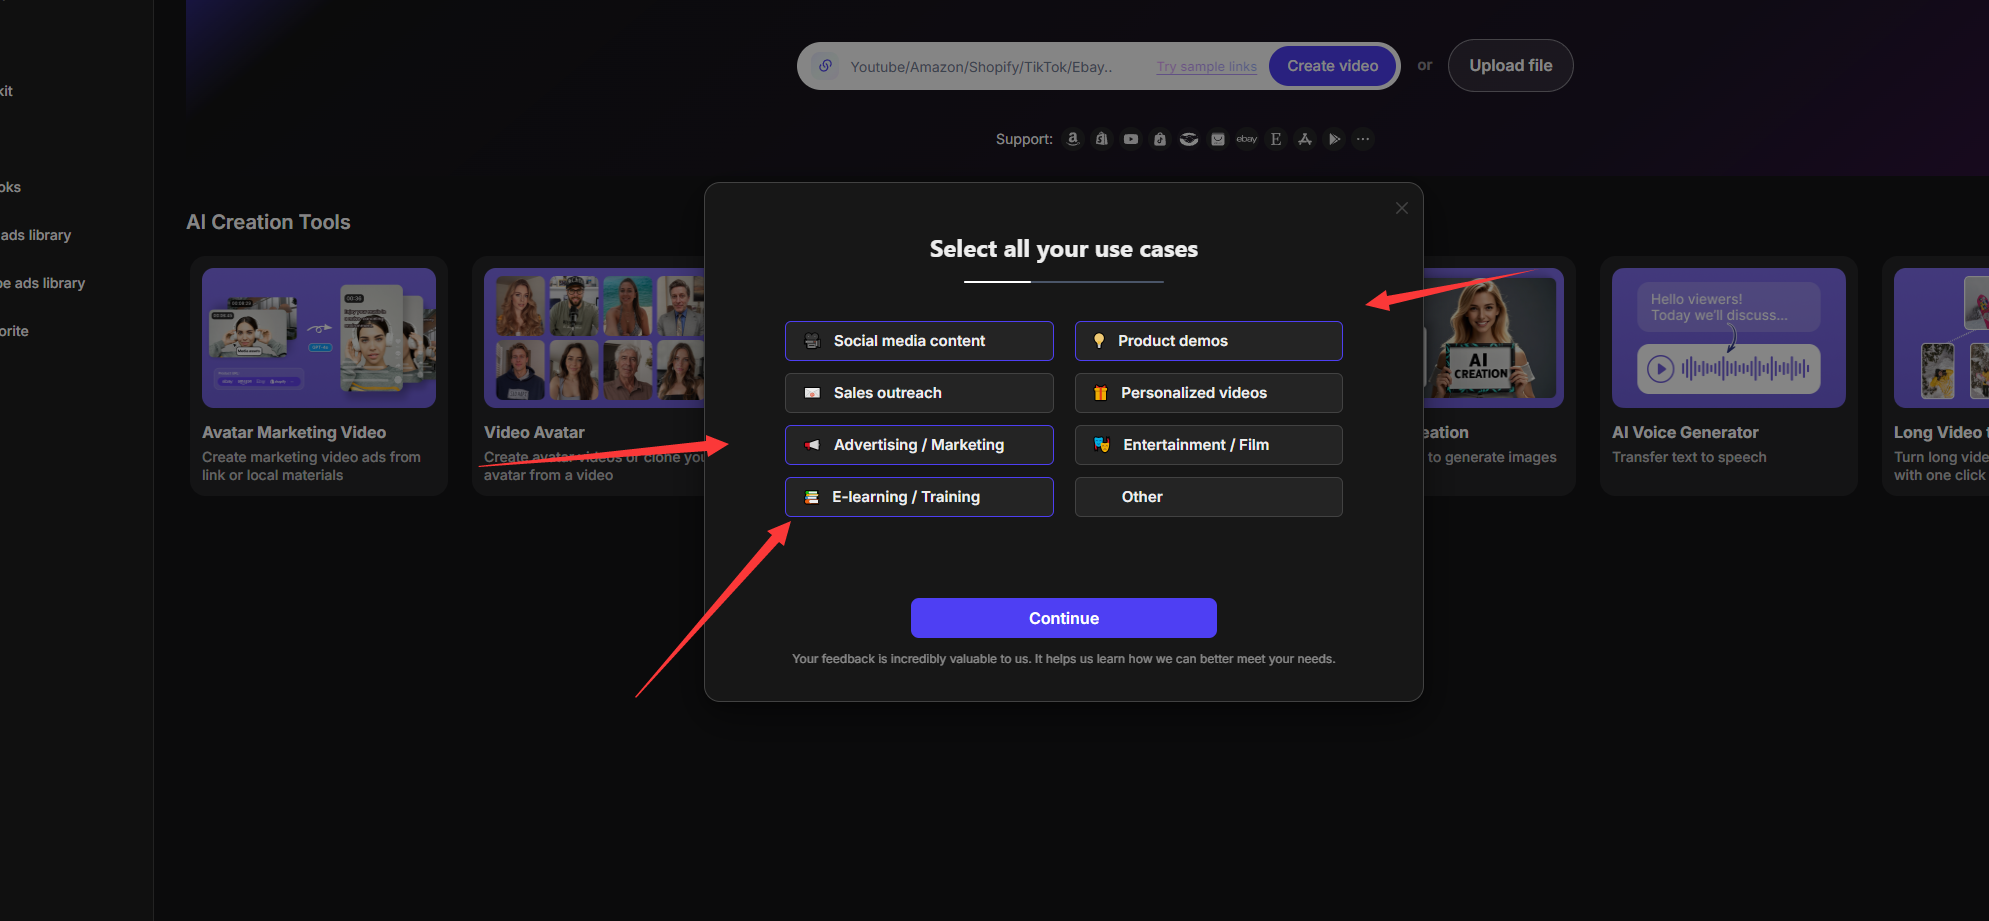Click the YouTube support icon

1131,139
